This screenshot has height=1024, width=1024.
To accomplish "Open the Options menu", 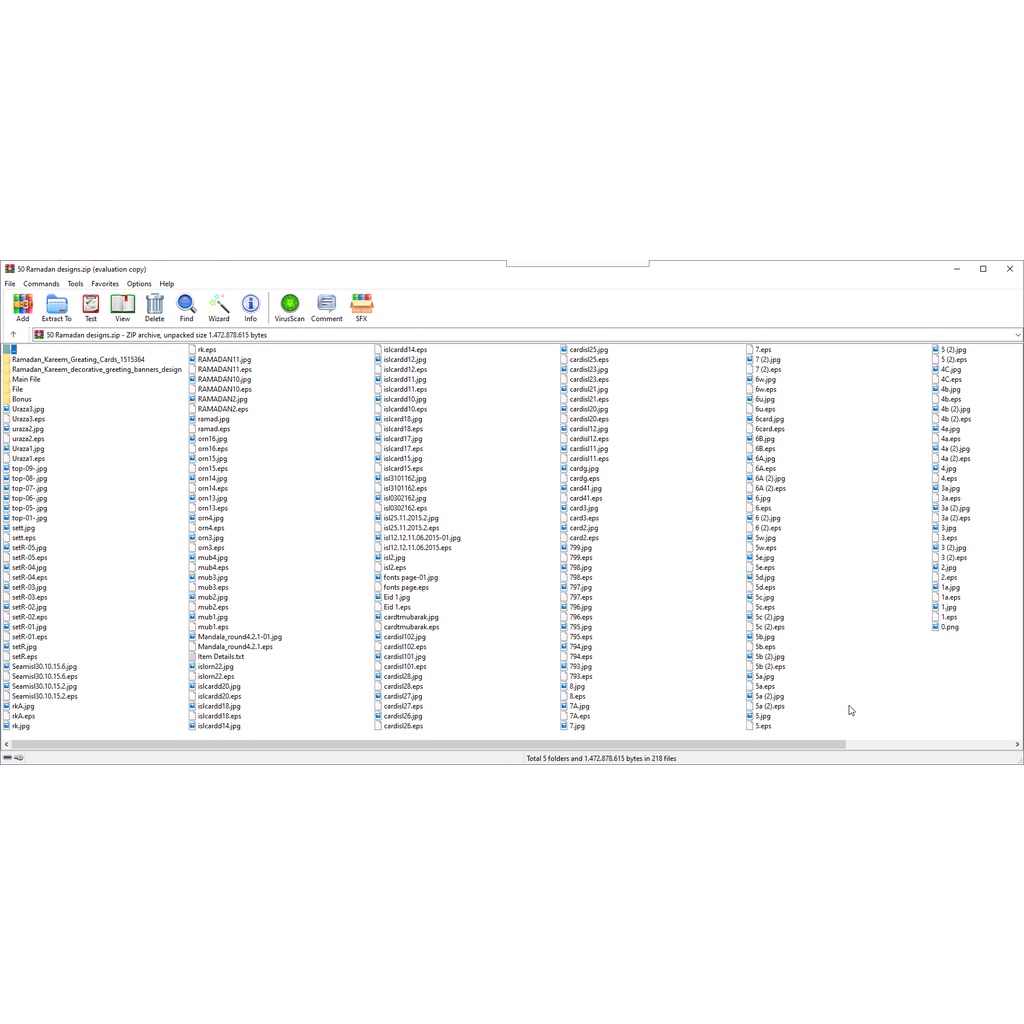I will pos(139,284).
